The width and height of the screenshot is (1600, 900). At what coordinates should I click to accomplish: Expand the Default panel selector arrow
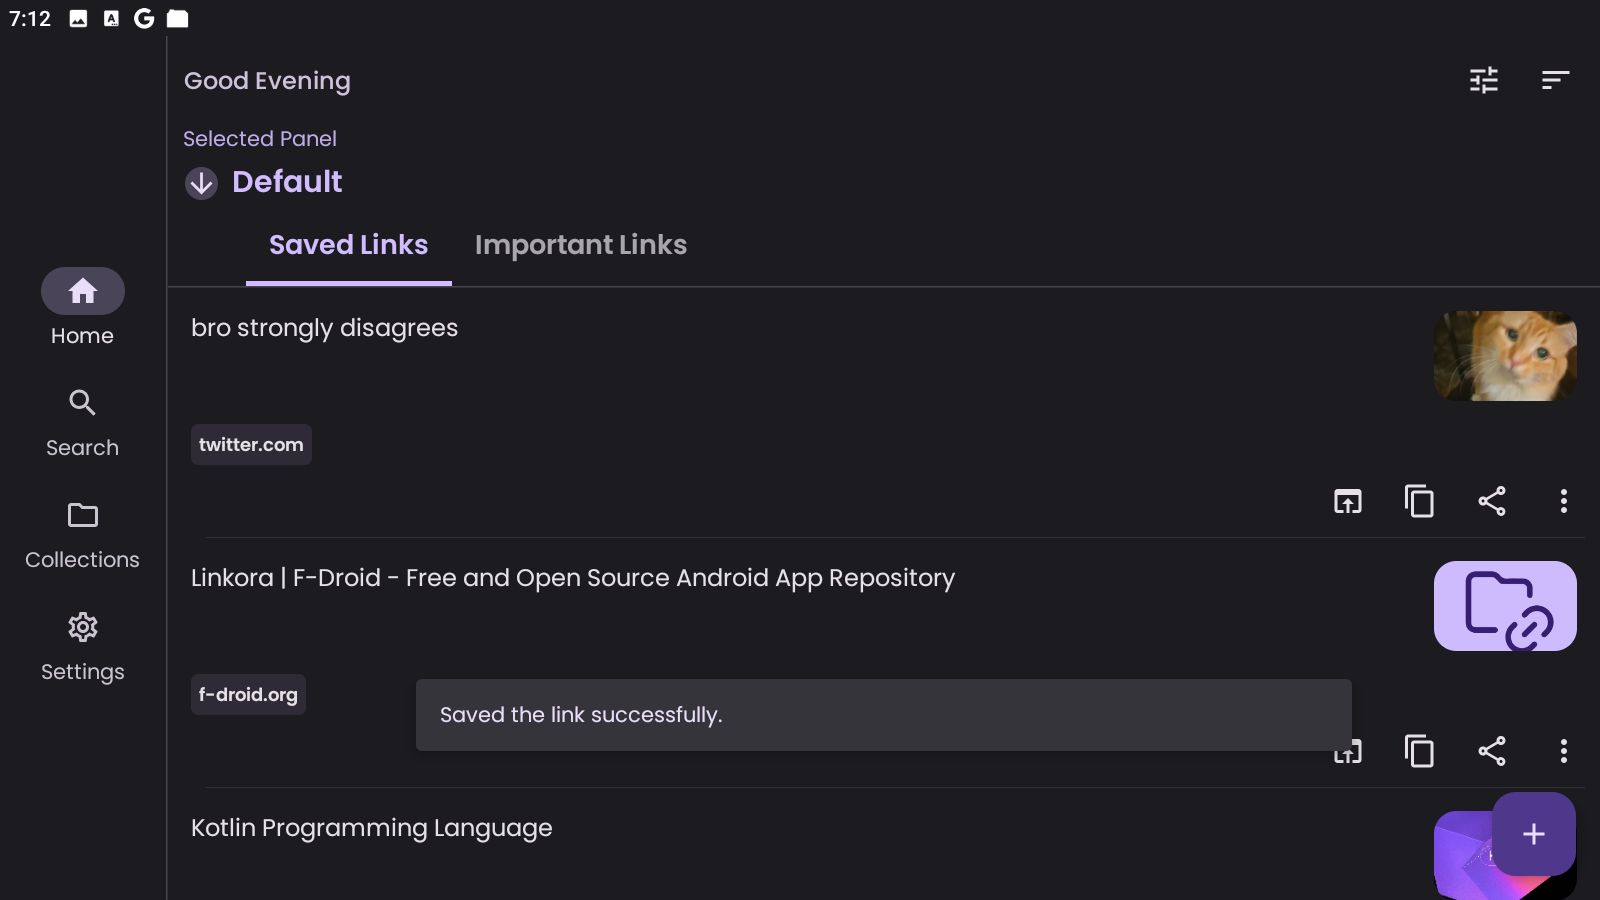click(201, 183)
